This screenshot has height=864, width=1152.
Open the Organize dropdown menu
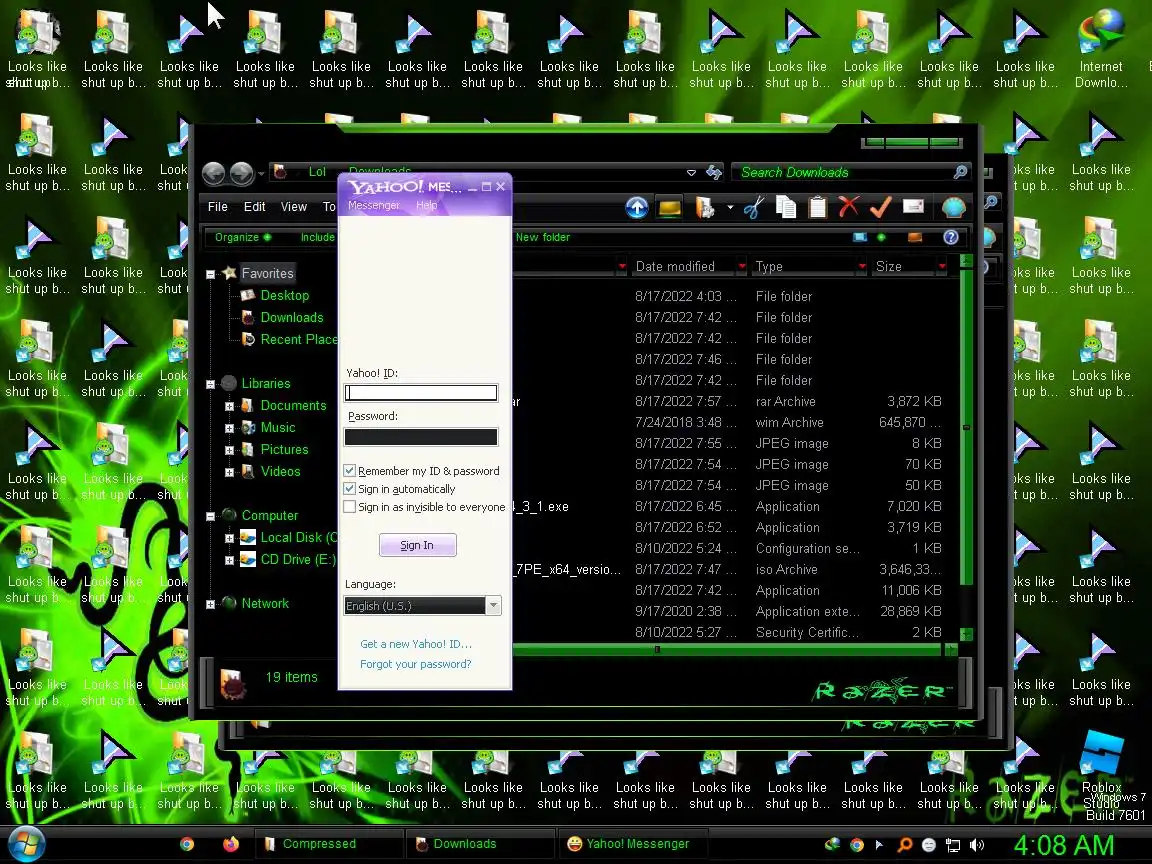242,237
